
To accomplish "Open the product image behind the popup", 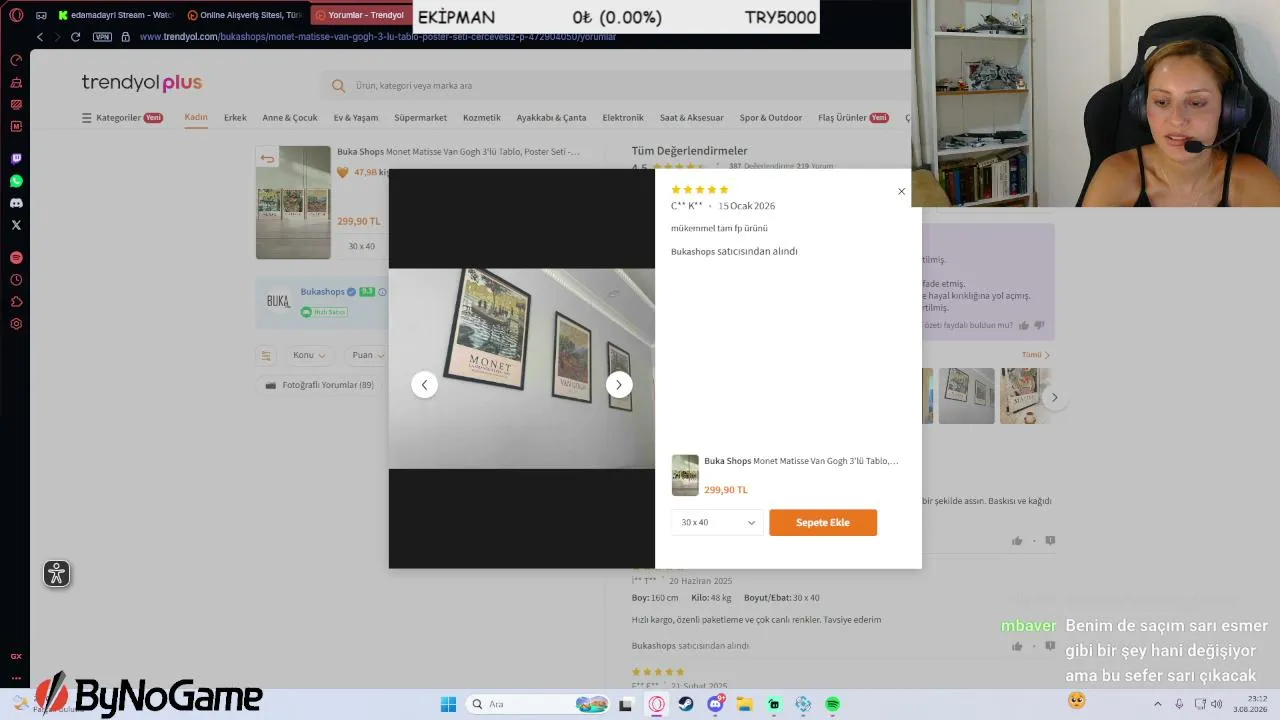I will click(x=293, y=202).
